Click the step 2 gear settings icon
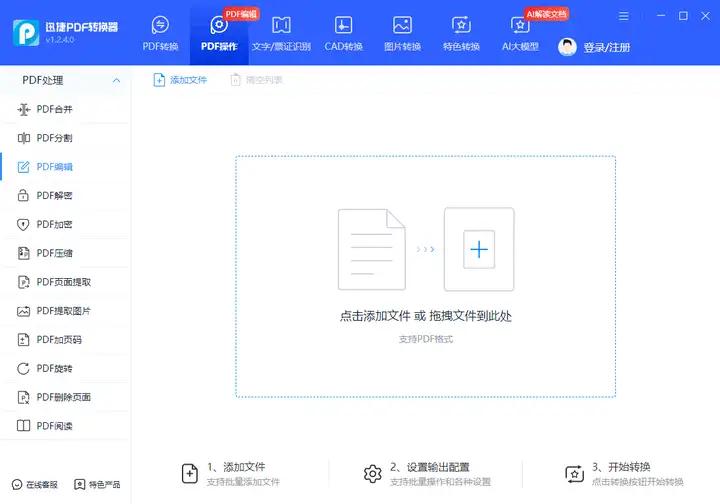720x504 pixels. [x=372, y=474]
